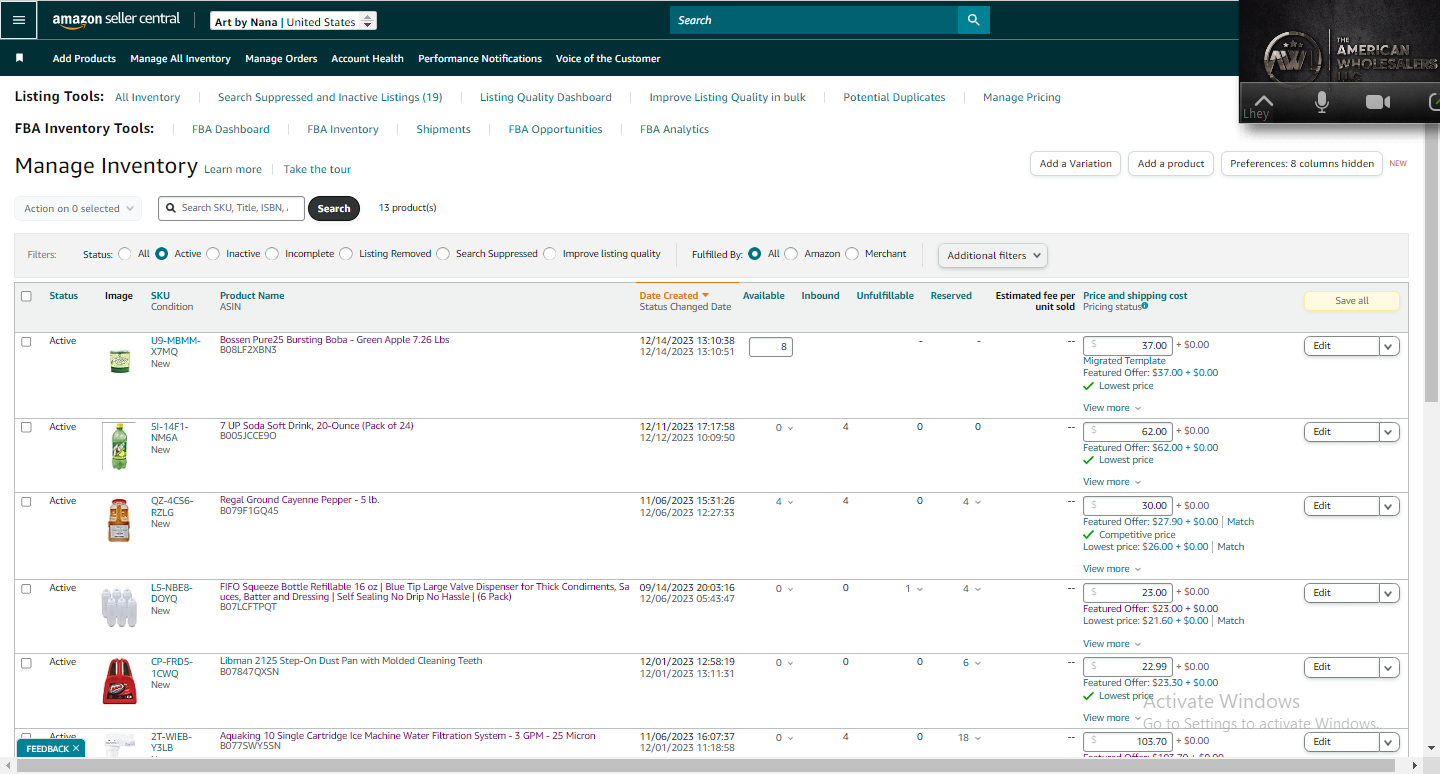Open the Edit dropdown arrow for 7 UP Soda
The height and width of the screenshot is (774, 1440).
pos(1389,432)
